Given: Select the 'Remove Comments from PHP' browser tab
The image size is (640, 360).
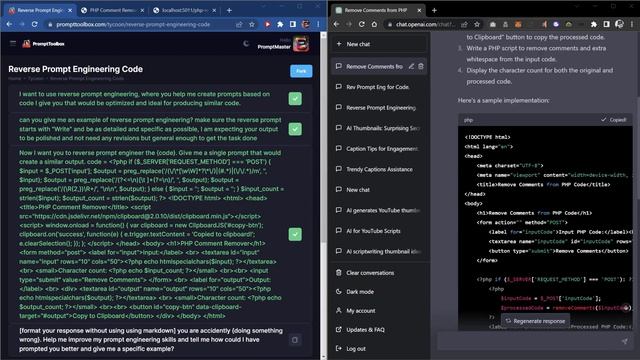Looking at the screenshot, I should 378,10.
